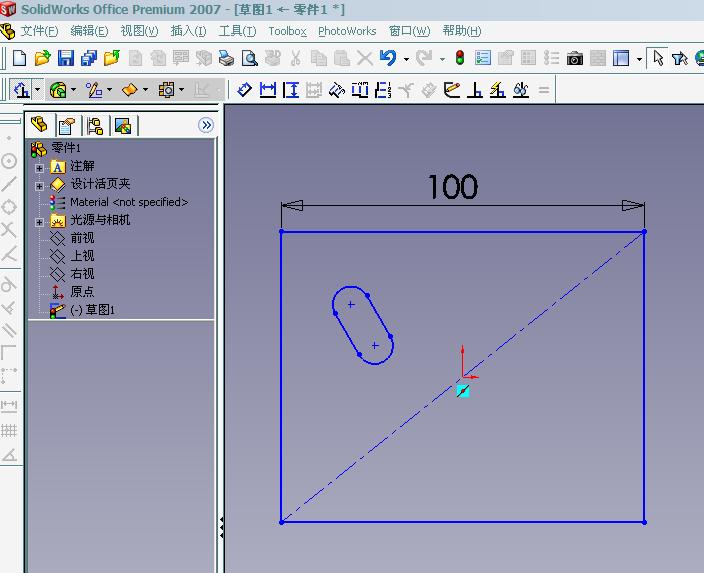Click the Sheet metal/assembly gear icon
The height and width of the screenshot is (573, 704).
[x=166, y=90]
